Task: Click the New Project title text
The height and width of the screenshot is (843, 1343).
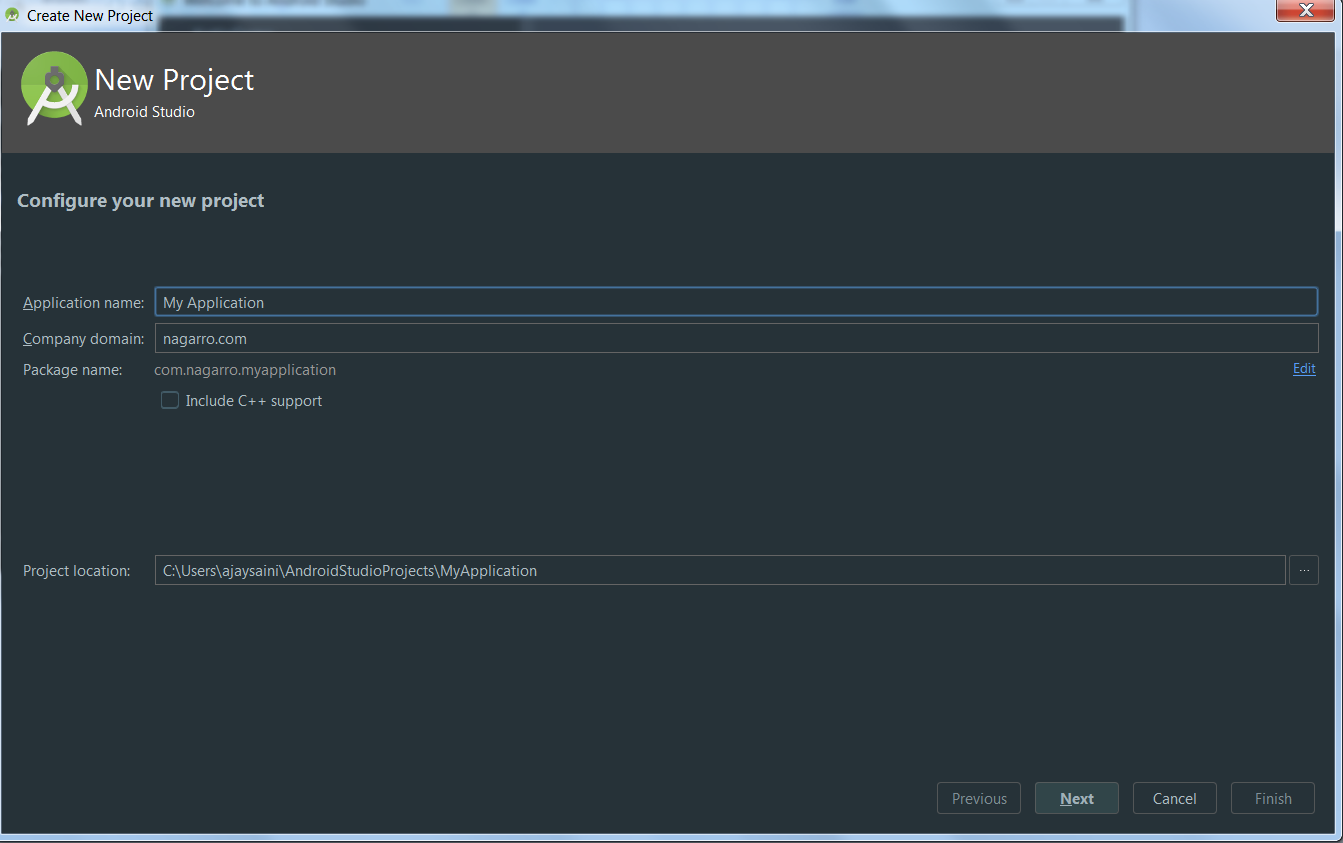Action: click(x=175, y=80)
